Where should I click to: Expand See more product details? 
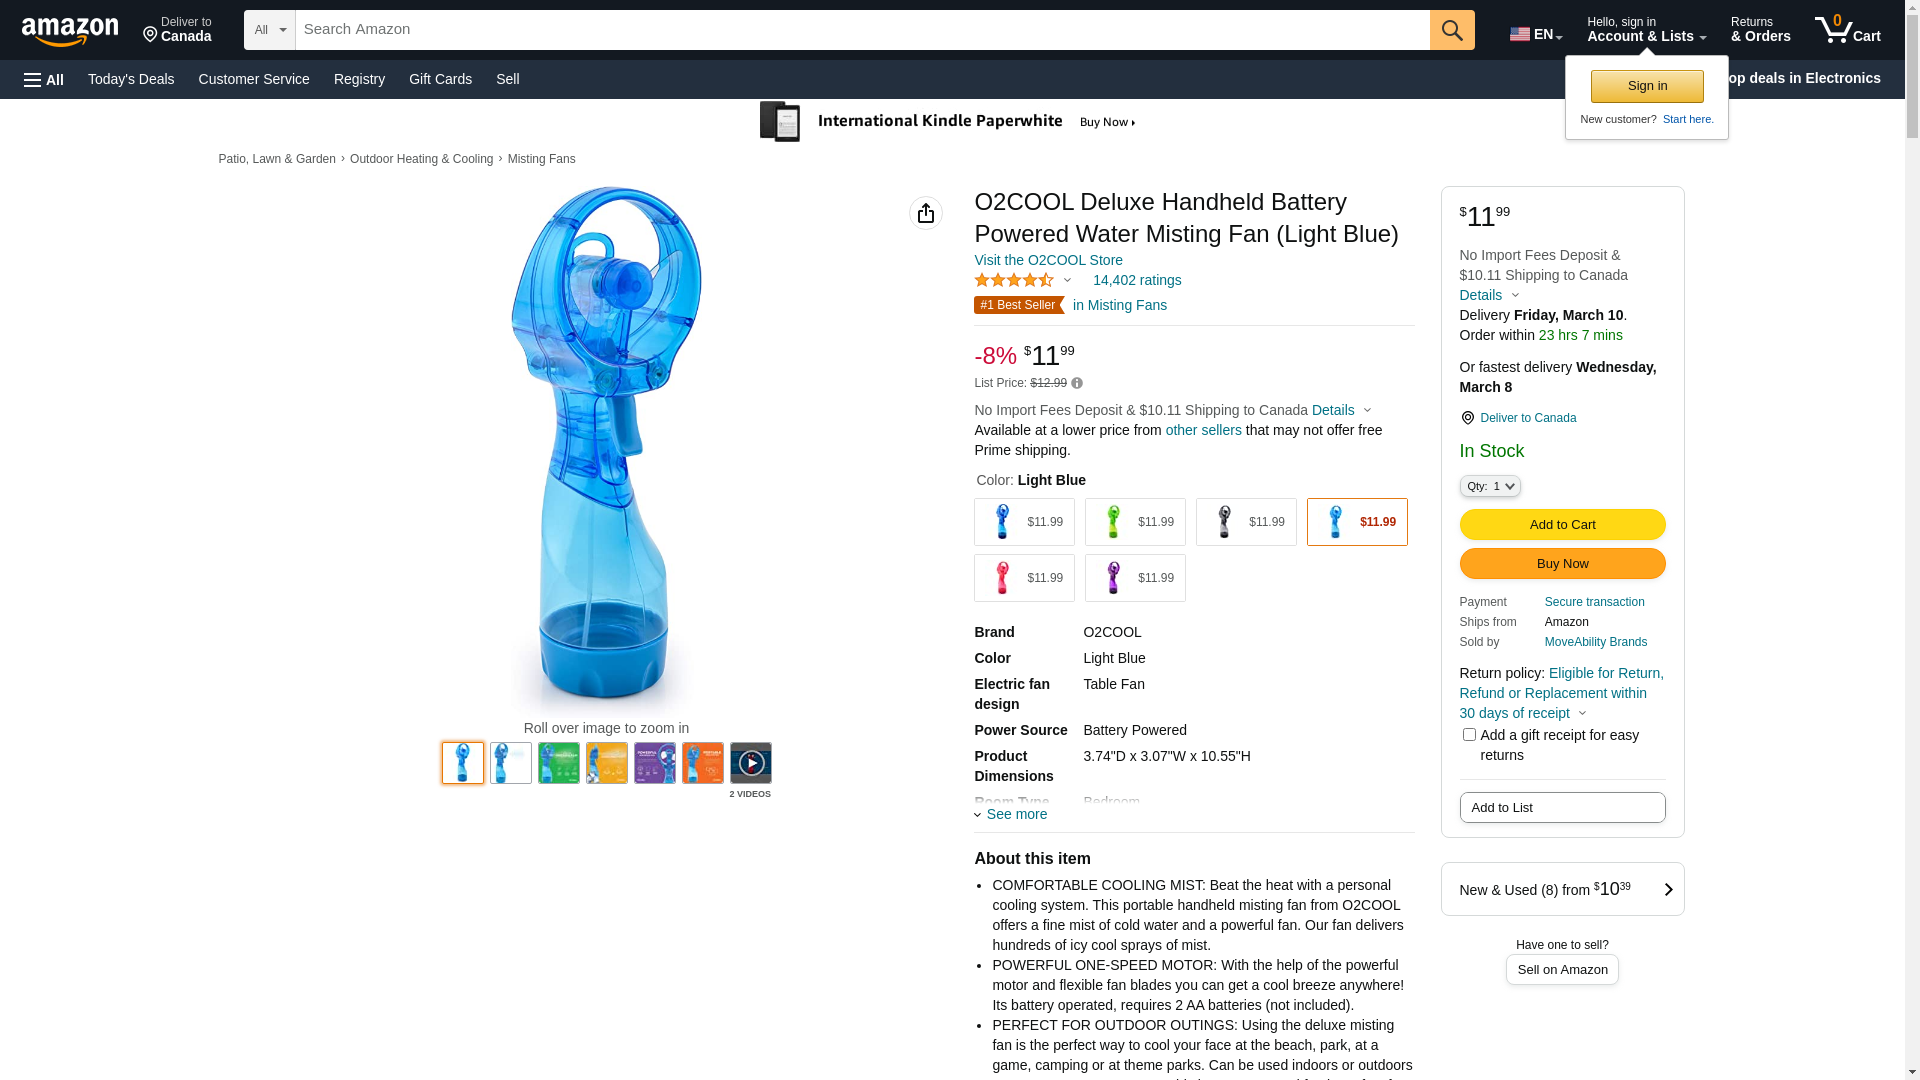click(x=1011, y=814)
